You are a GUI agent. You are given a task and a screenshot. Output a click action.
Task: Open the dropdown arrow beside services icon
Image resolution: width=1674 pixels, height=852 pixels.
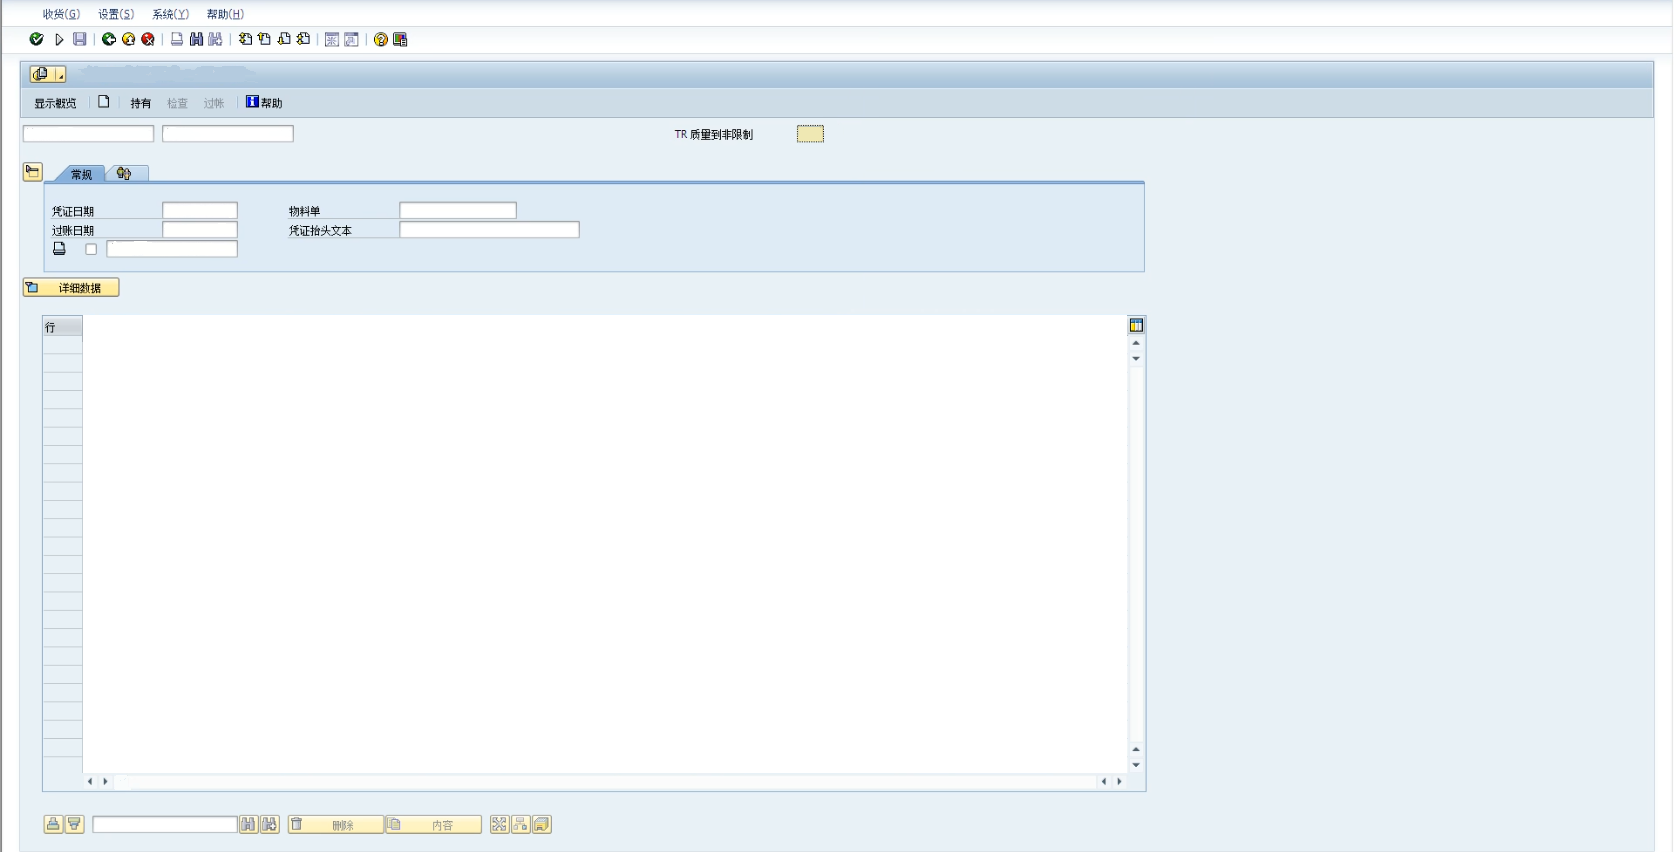point(60,75)
